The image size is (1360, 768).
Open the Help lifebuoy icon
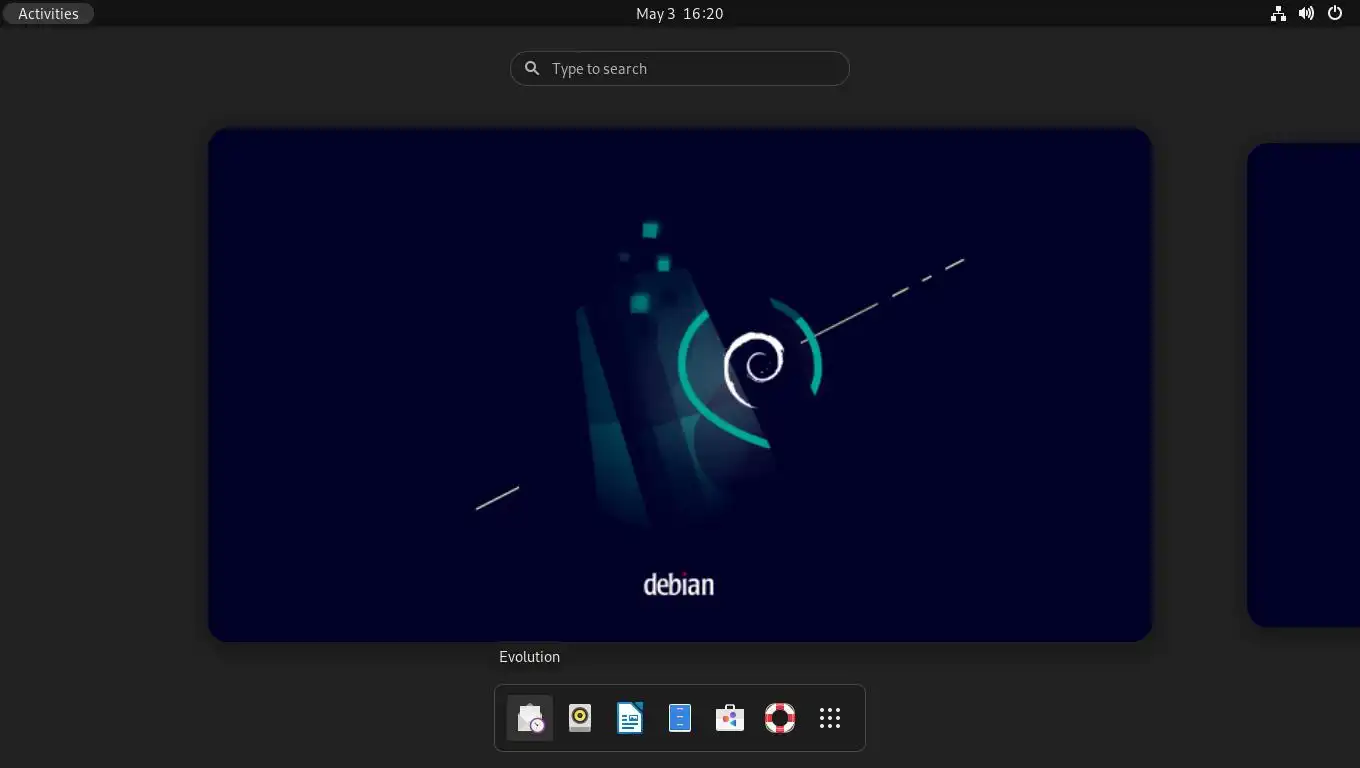coord(780,718)
